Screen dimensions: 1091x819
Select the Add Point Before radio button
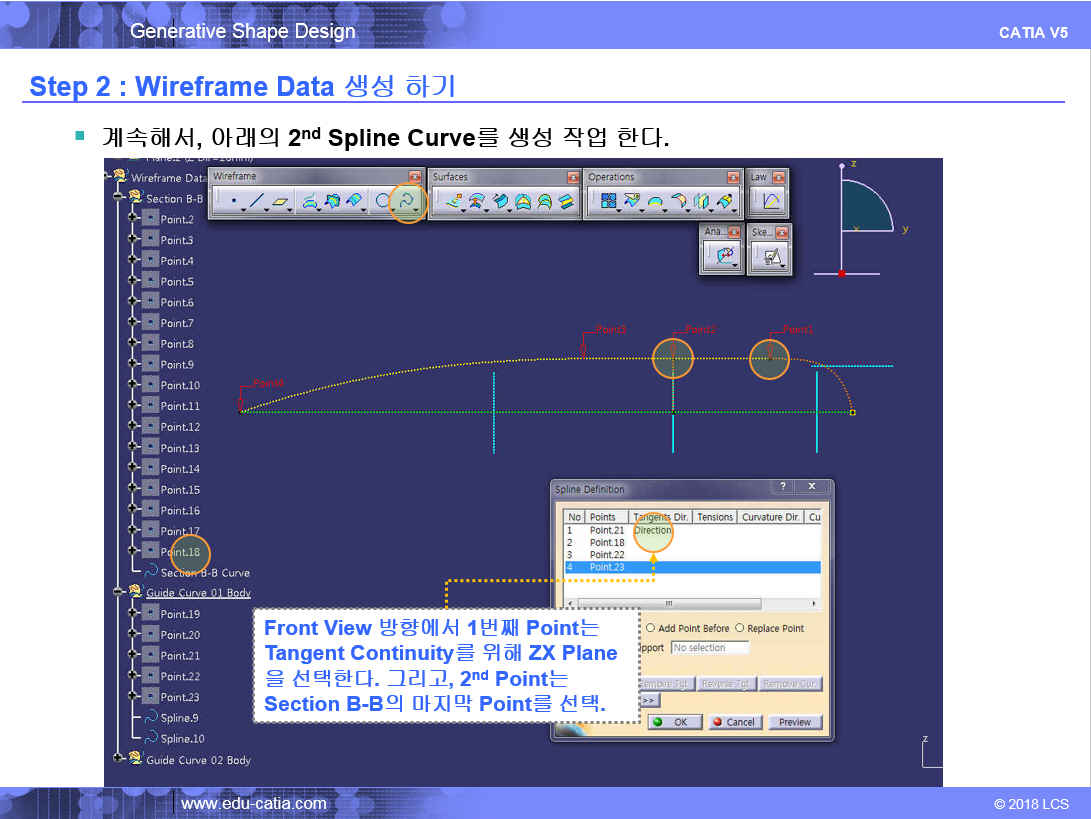[x=651, y=628]
